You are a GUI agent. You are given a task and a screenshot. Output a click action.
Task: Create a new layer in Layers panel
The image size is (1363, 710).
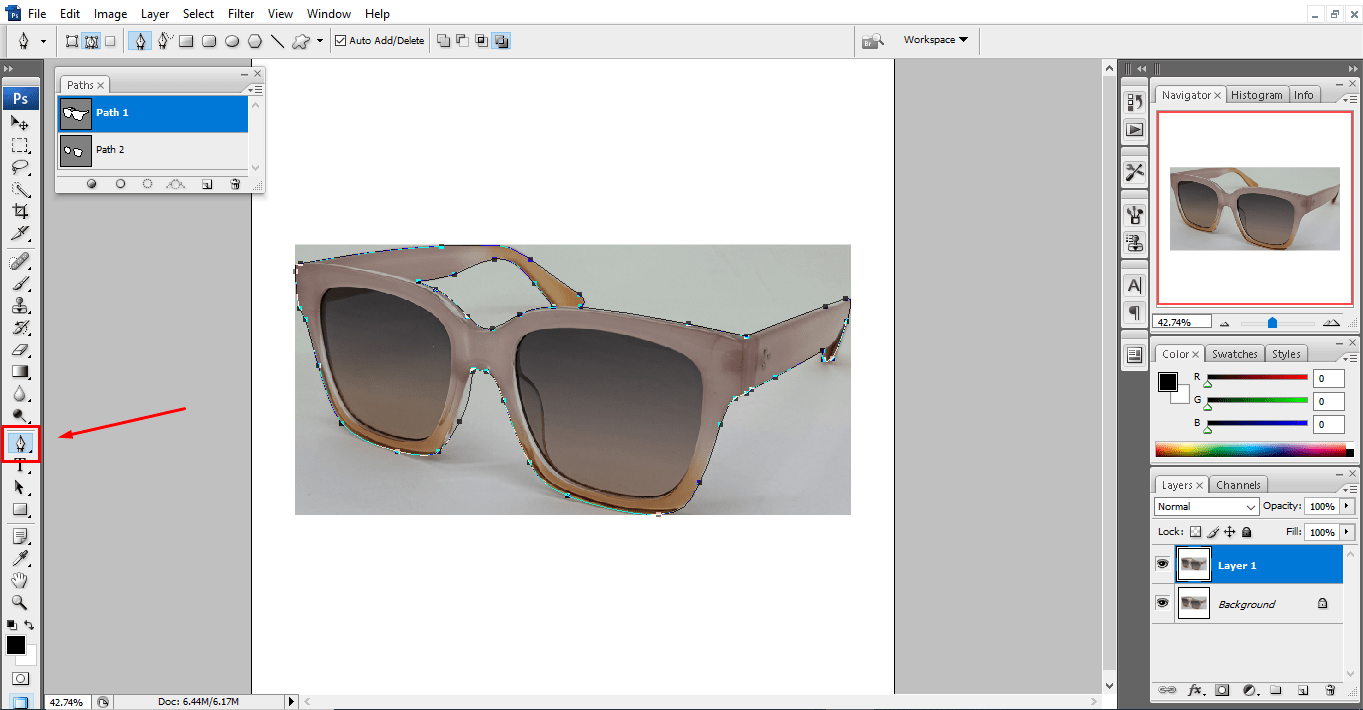(1303, 689)
